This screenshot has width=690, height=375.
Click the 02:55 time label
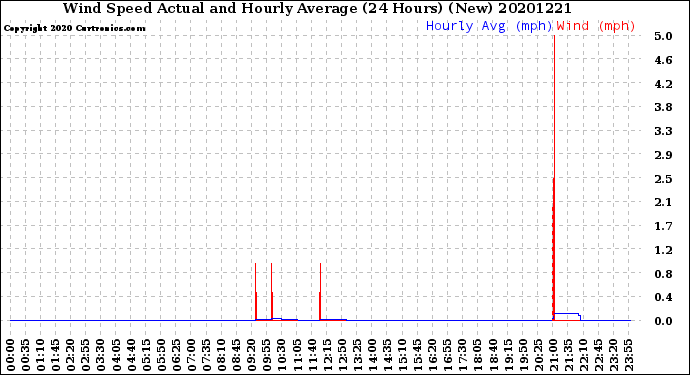[86, 355]
